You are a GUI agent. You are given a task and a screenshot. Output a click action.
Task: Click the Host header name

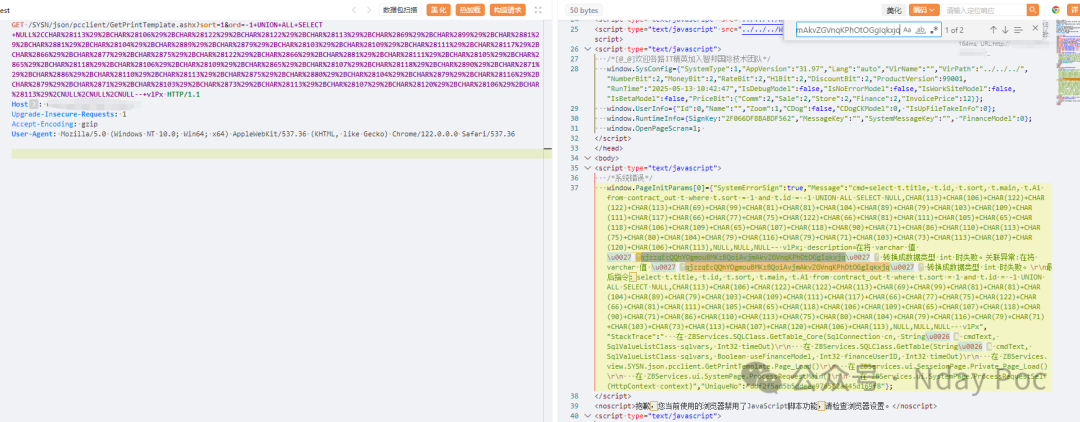coord(19,104)
